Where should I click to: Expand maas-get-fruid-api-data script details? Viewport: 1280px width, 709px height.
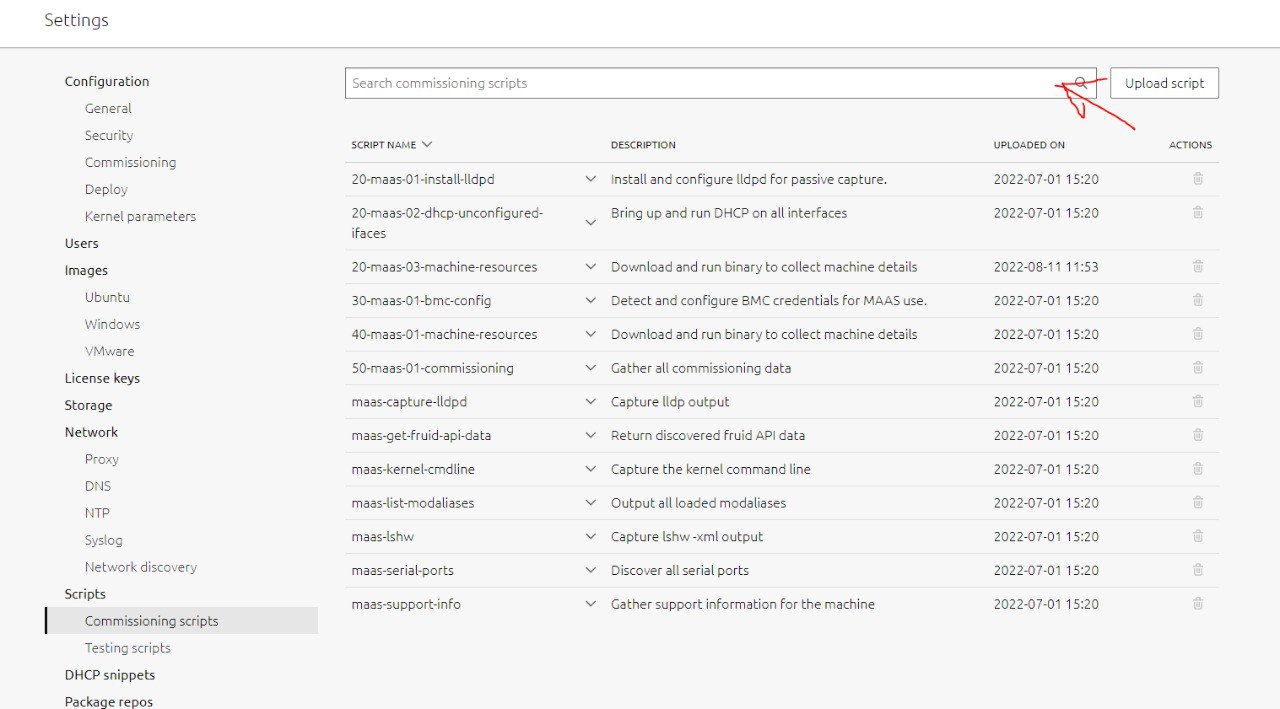590,435
